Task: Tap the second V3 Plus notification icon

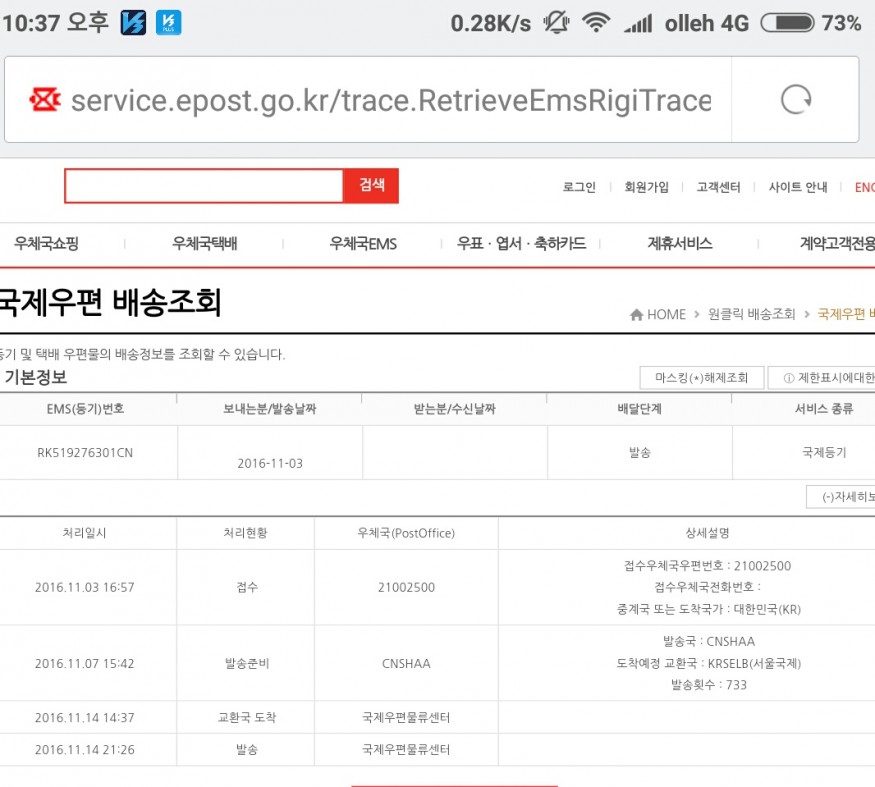Action: coord(170,23)
